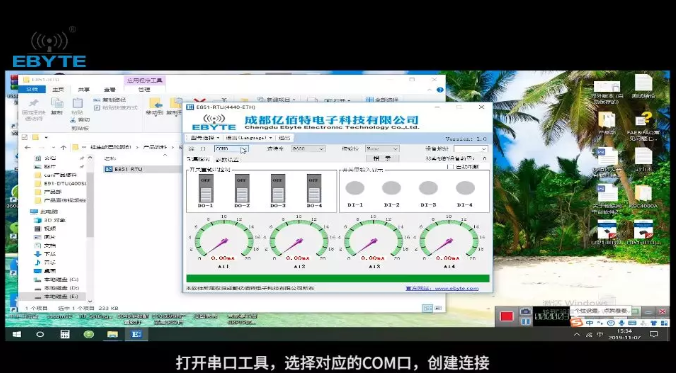Screen dimensions: 676x373
Task: Open the Language menu dropdown
Action: pos(249,138)
